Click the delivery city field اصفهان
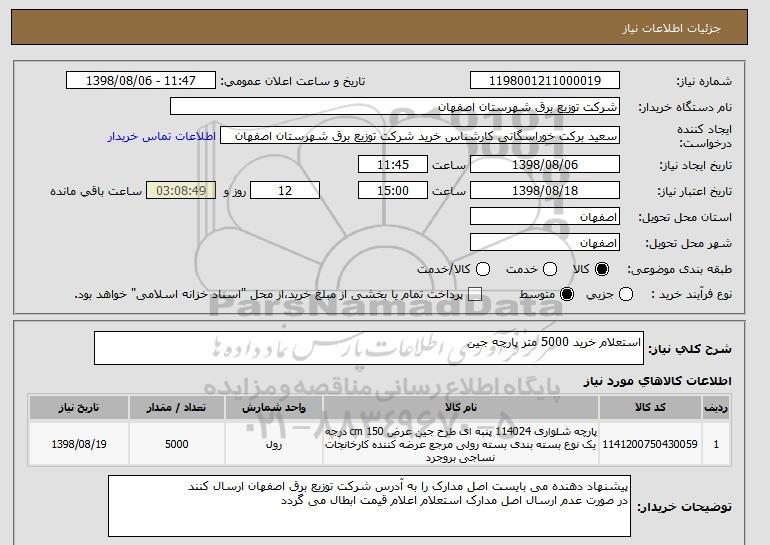The width and height of the screenshot is (770, 545). (545, 243)
